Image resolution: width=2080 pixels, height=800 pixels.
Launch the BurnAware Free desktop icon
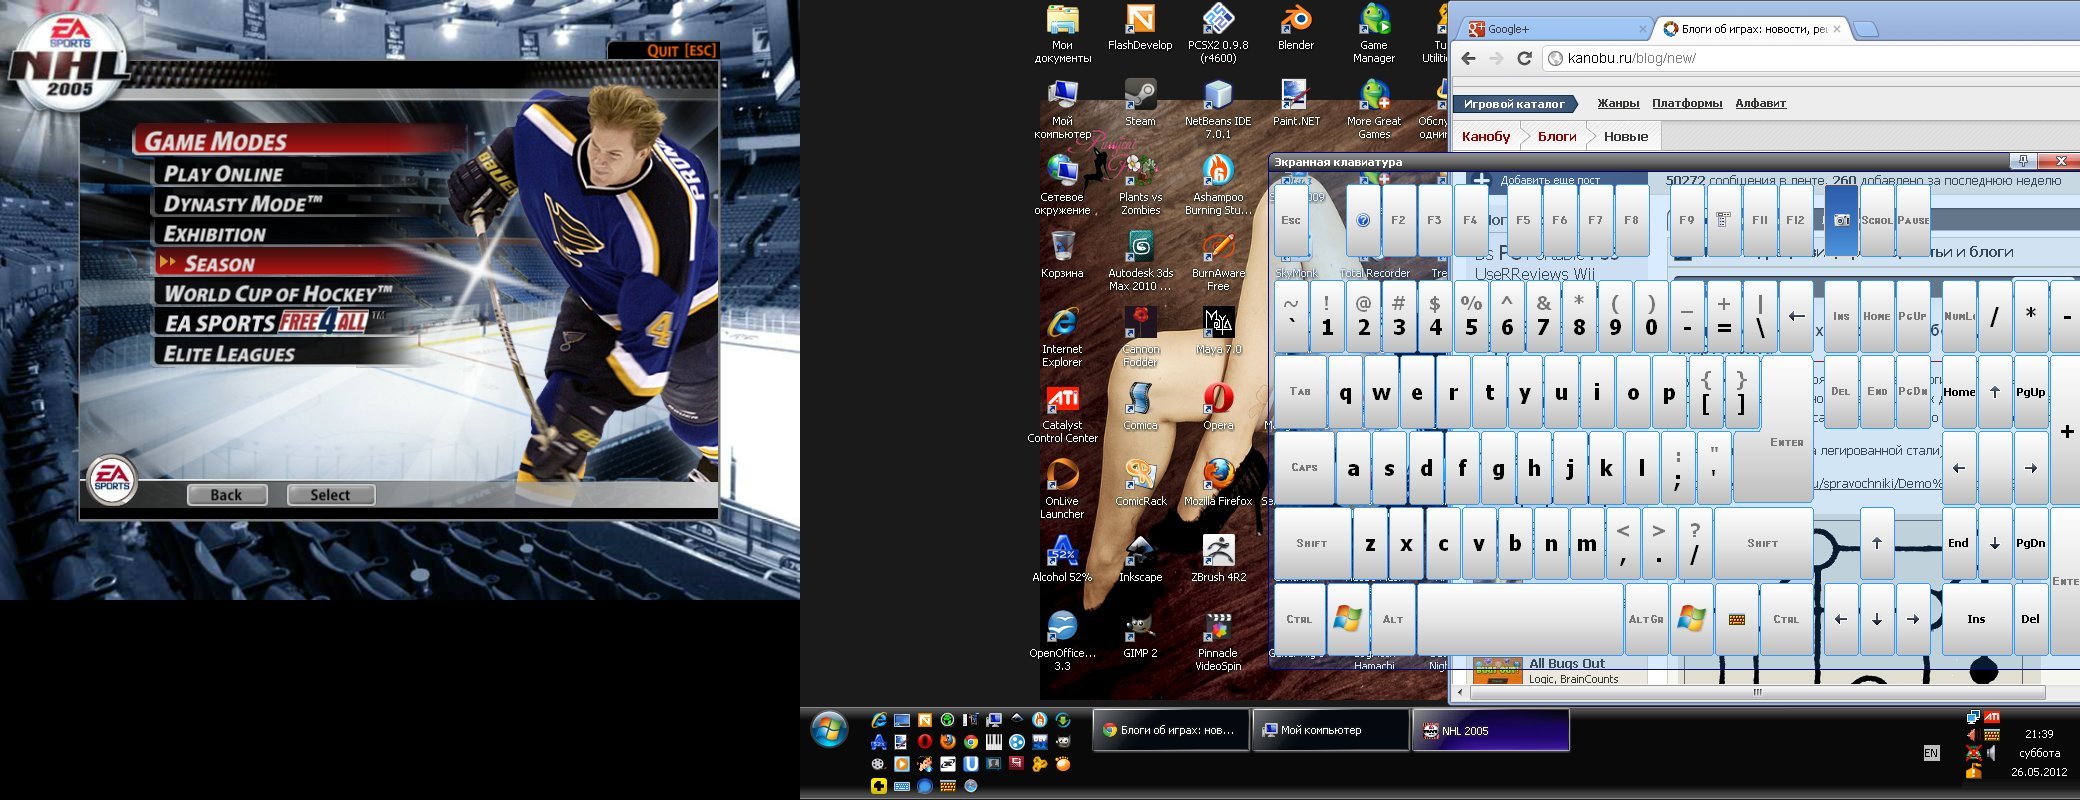coord(1218,262)
